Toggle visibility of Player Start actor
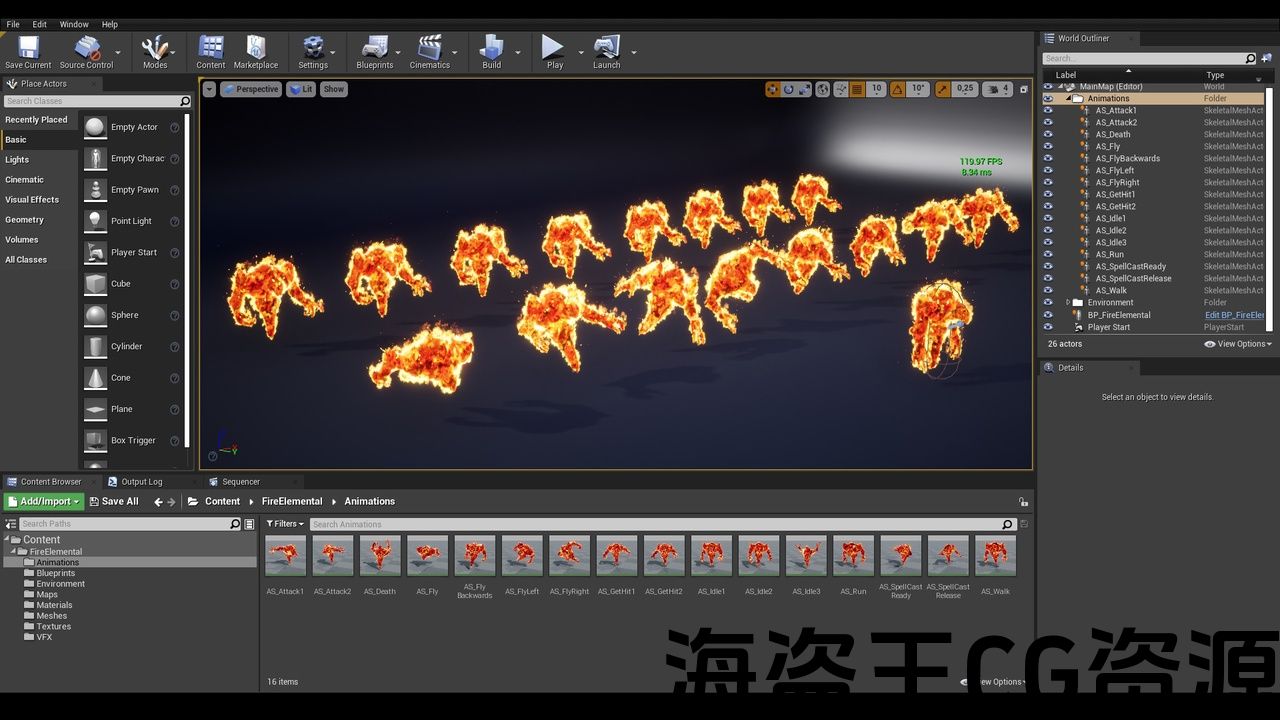Image resolution: width=1280 pixels, height=720 pixels. (1048, 327)
